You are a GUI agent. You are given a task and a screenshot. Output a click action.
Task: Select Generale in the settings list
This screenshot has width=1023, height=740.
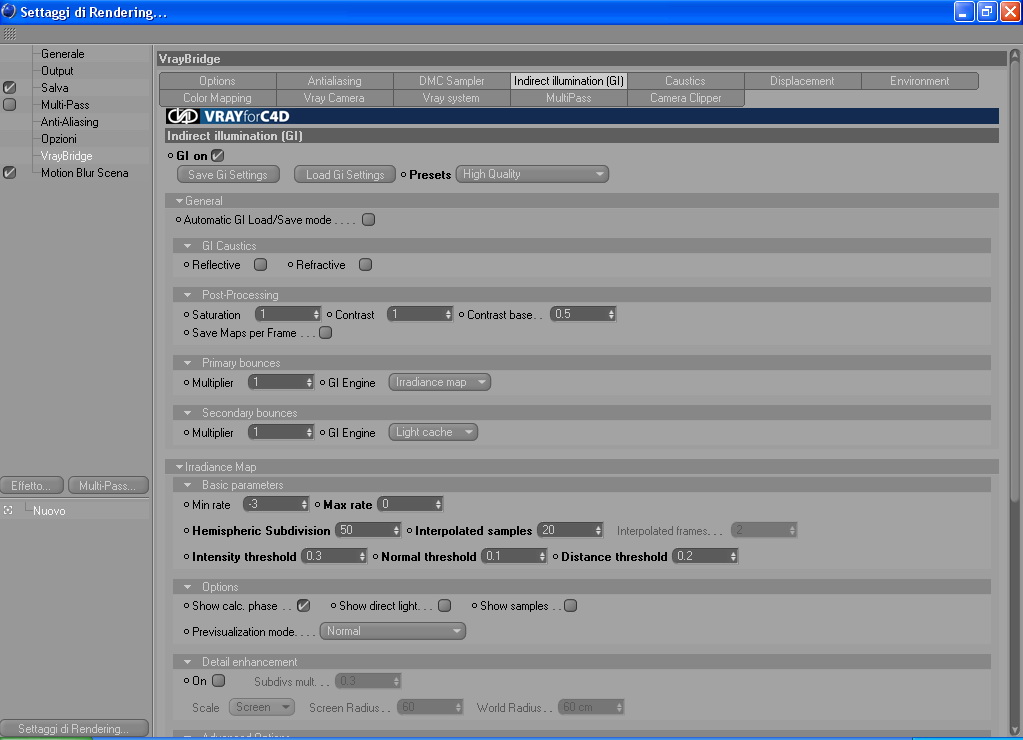tap(63, 54)
